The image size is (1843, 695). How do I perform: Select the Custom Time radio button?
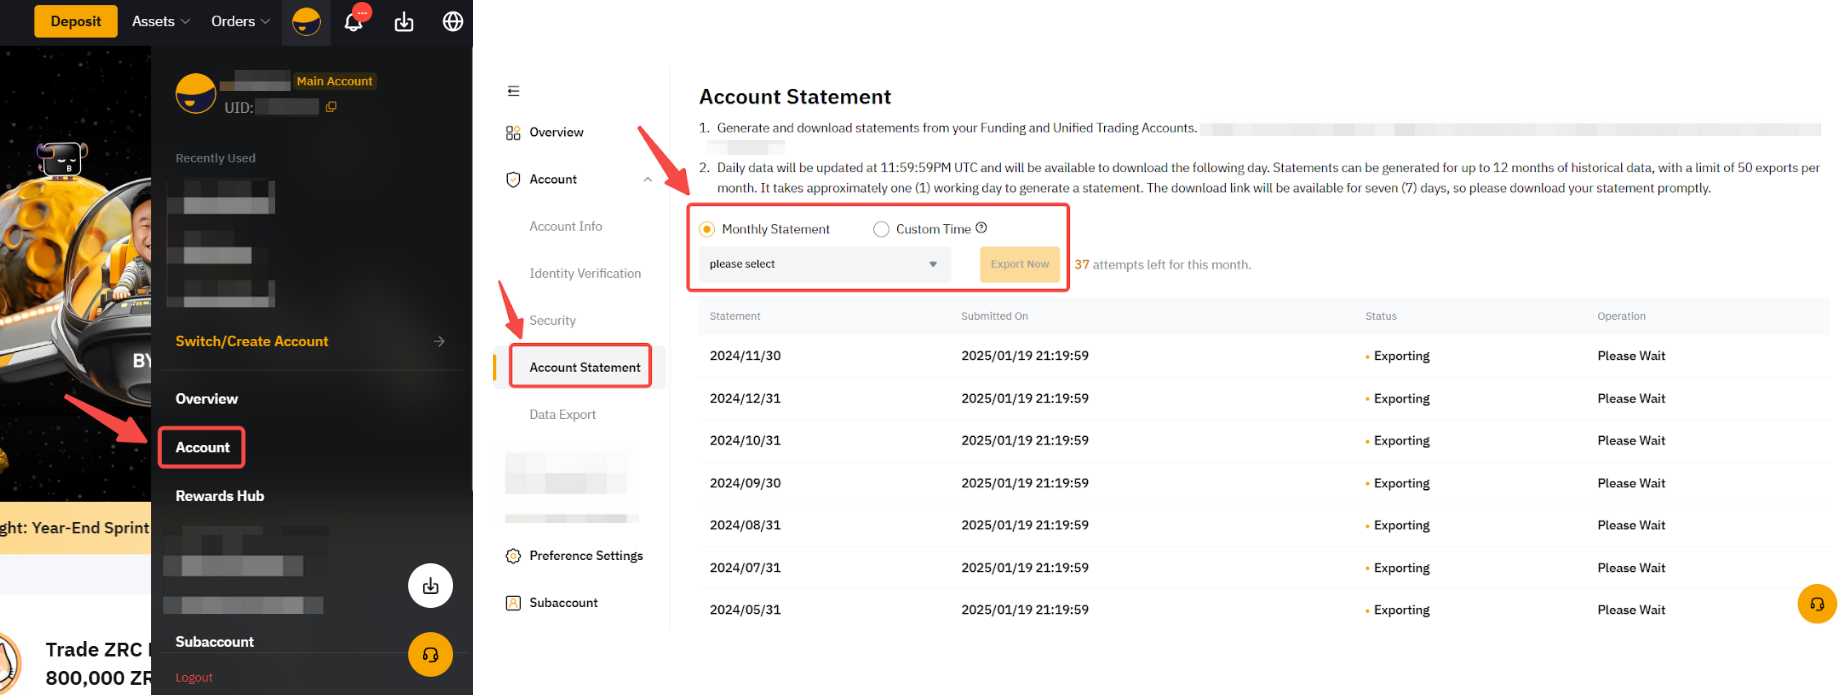pyautogui.click(x=881, y=229)
